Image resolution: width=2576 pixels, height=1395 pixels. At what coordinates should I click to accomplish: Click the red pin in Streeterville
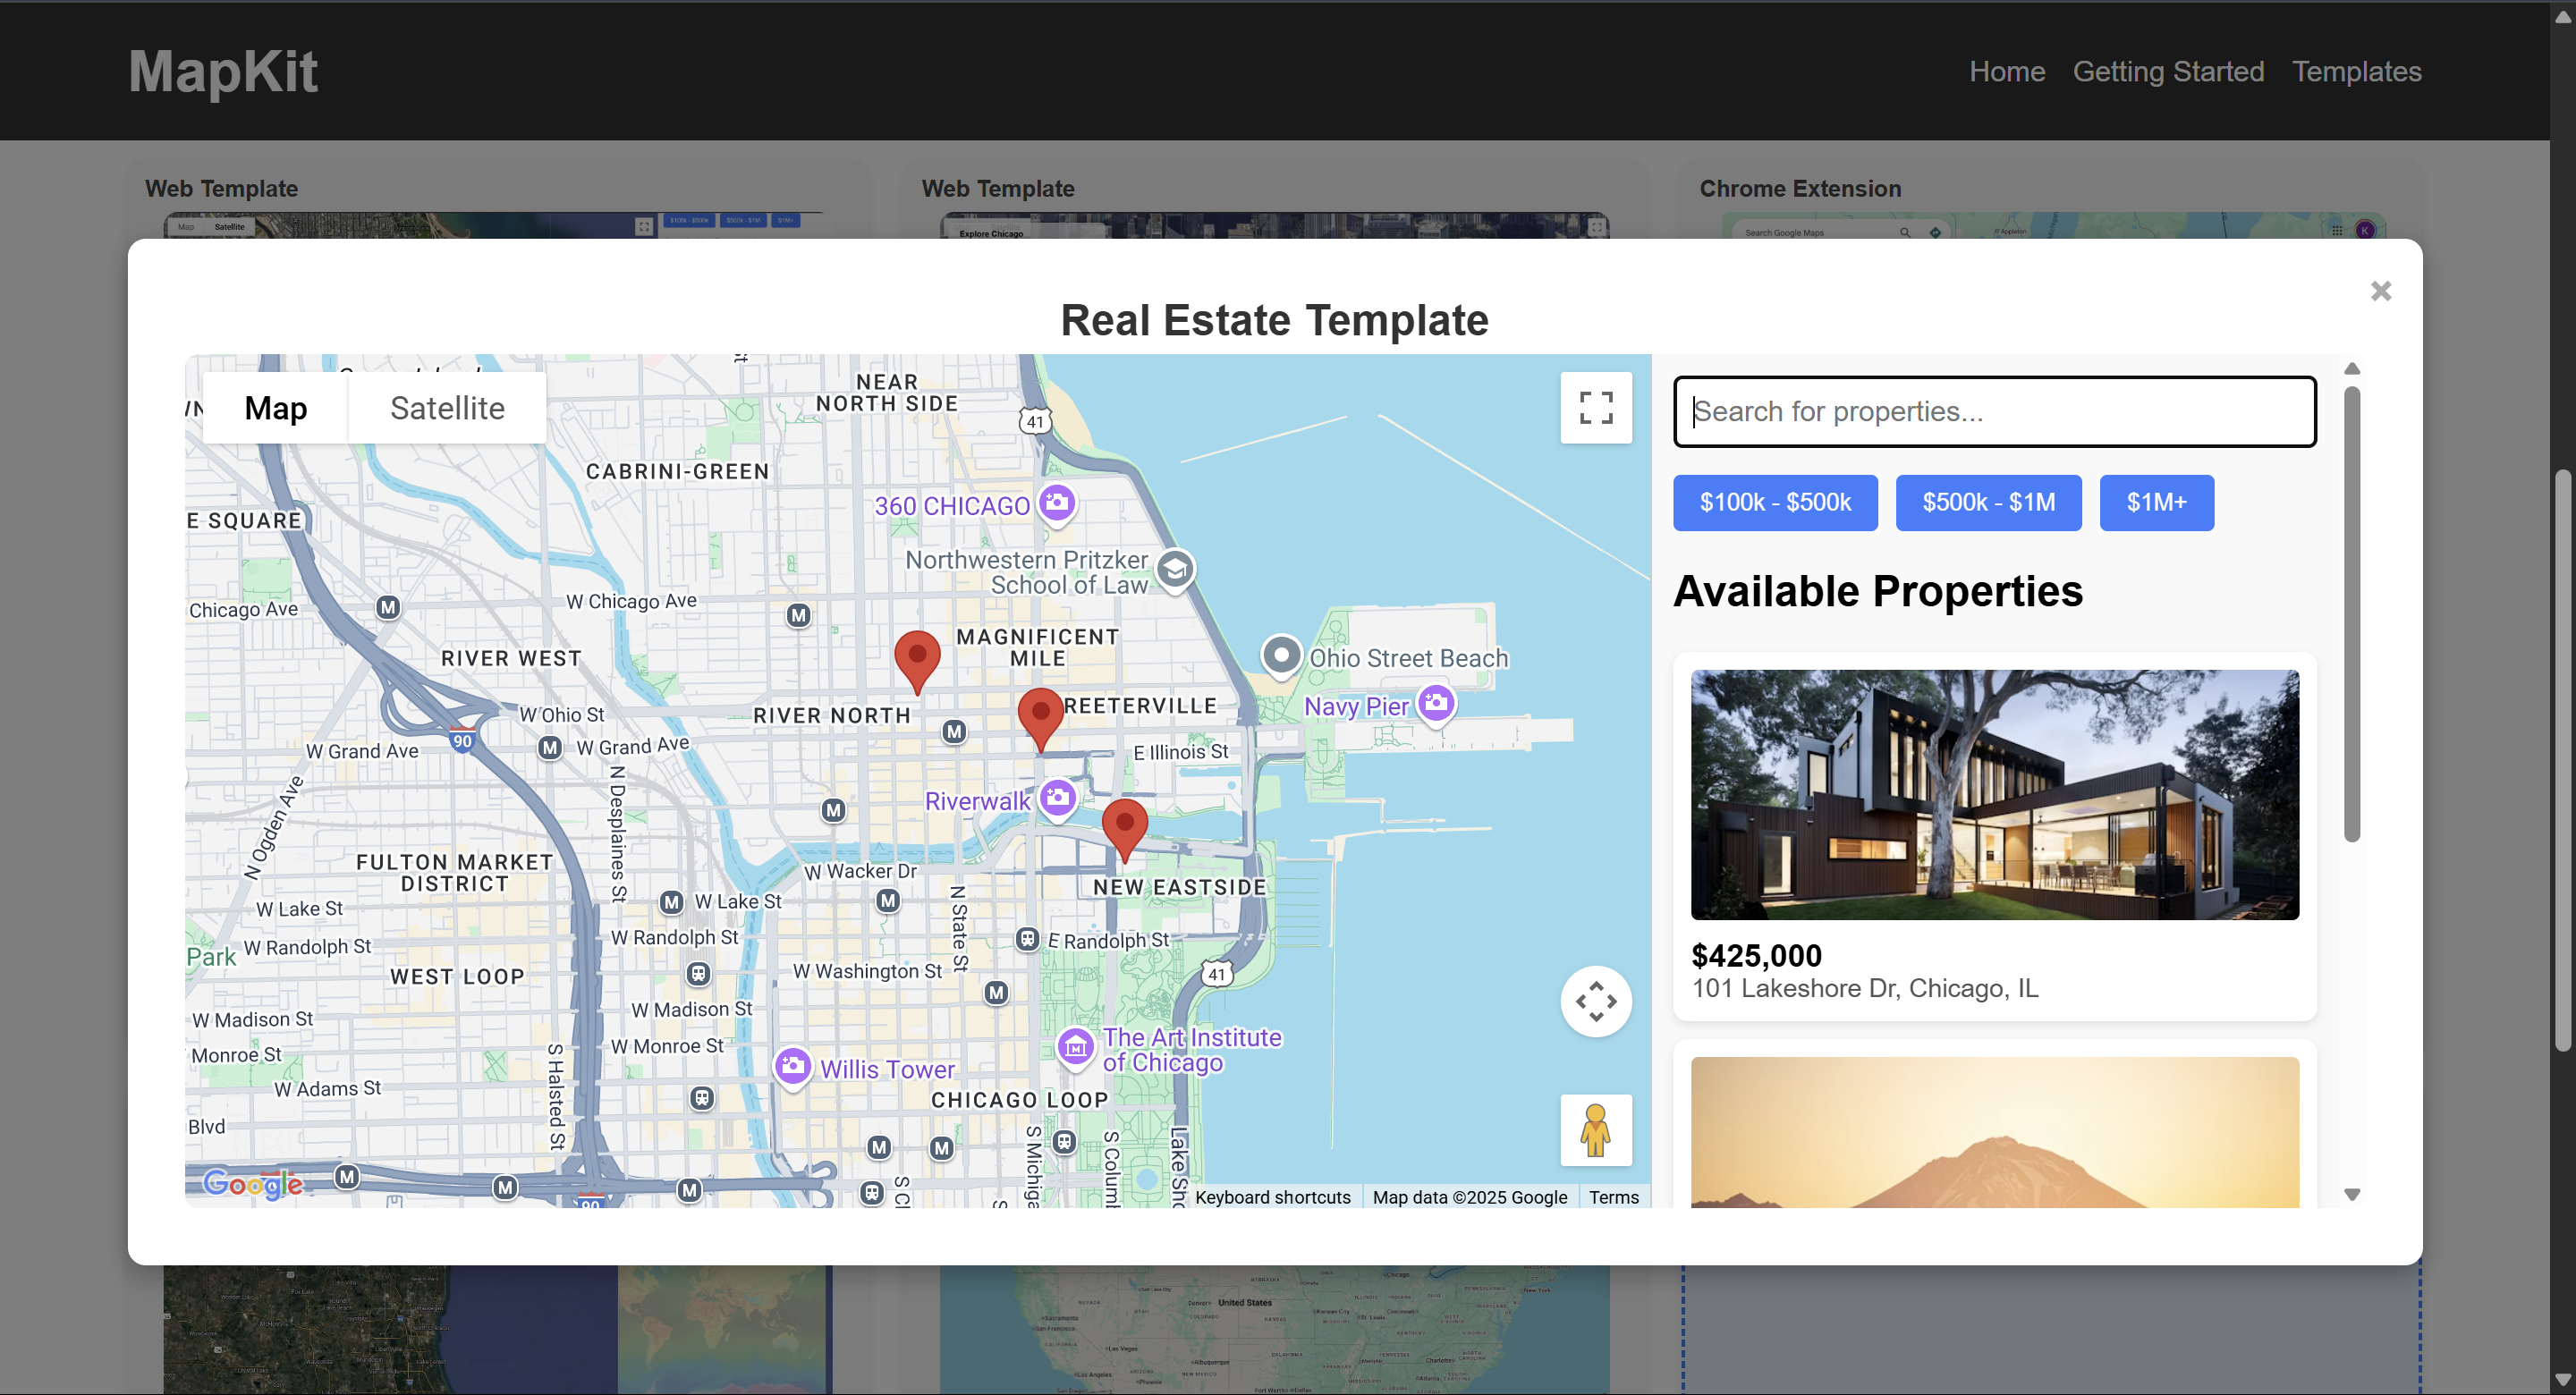[x=1040, y=715]
